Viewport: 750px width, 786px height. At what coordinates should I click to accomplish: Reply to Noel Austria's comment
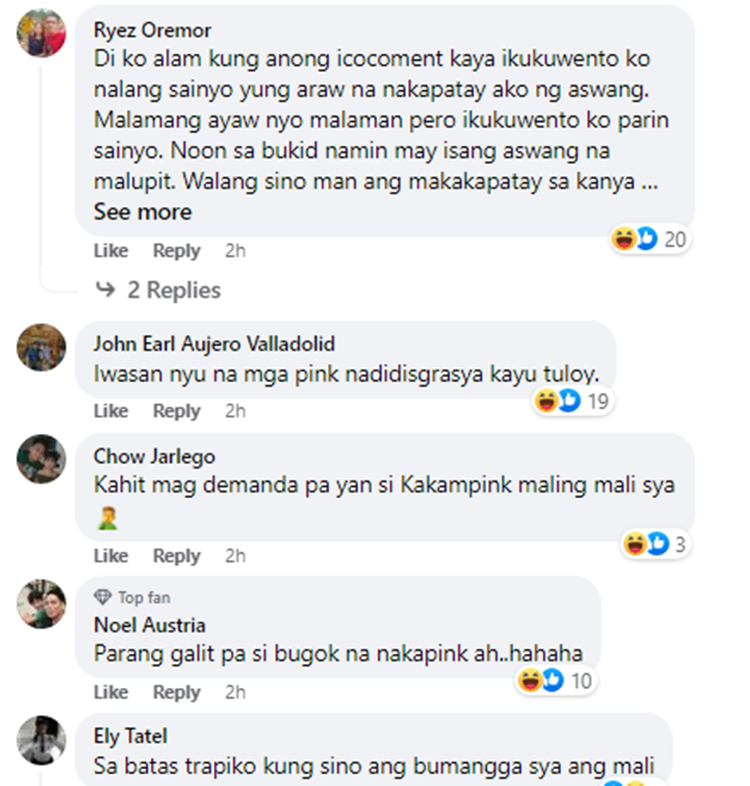click(x=176, y=692)
